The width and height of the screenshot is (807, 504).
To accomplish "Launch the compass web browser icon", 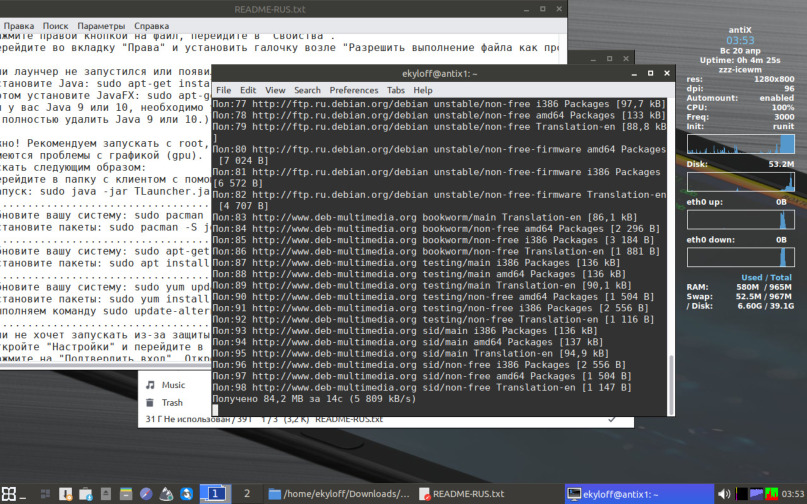I will click(x=146, y=494).
